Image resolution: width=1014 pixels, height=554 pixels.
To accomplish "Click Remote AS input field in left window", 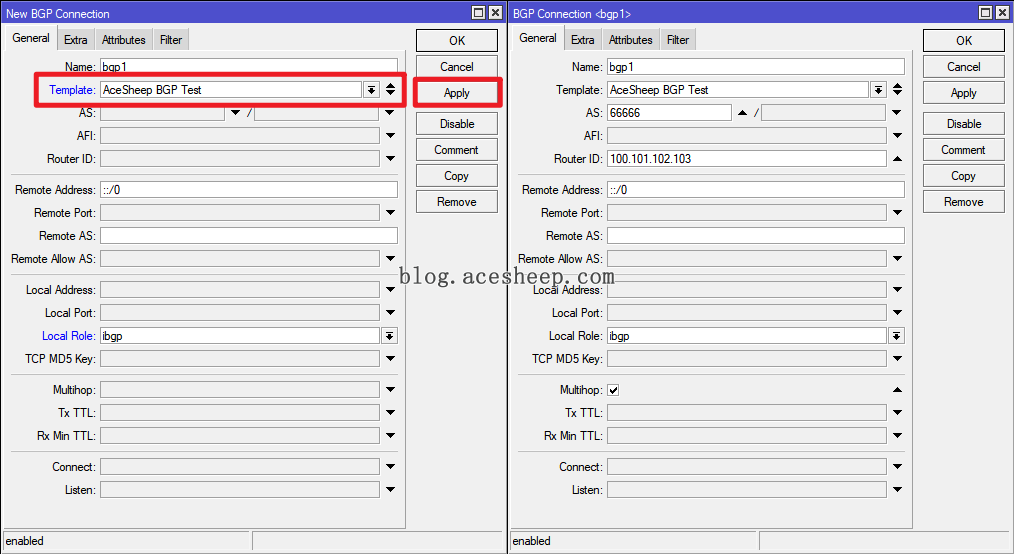I will 248,236.
